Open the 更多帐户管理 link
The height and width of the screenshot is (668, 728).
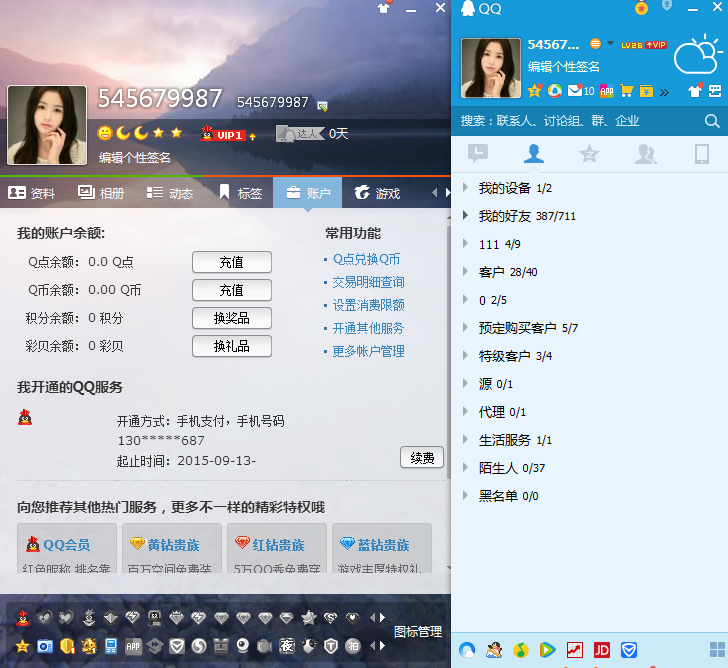pos(369,351)
